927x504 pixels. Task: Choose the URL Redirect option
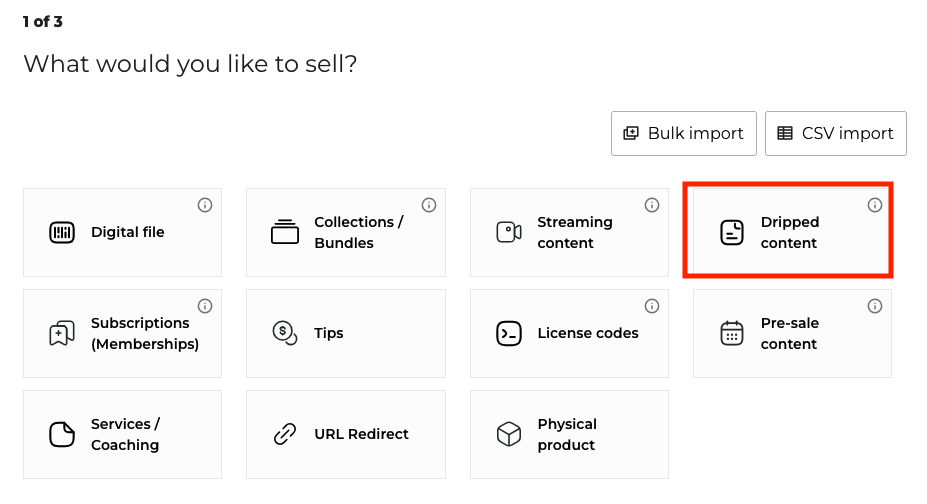coord(345,435)
